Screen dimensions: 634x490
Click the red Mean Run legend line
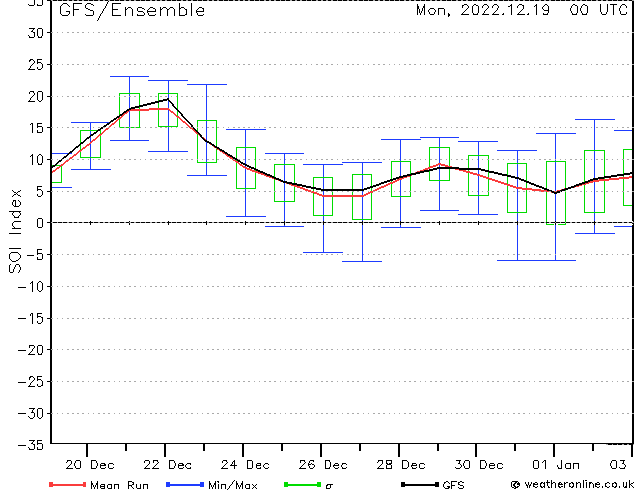point(68,484)
